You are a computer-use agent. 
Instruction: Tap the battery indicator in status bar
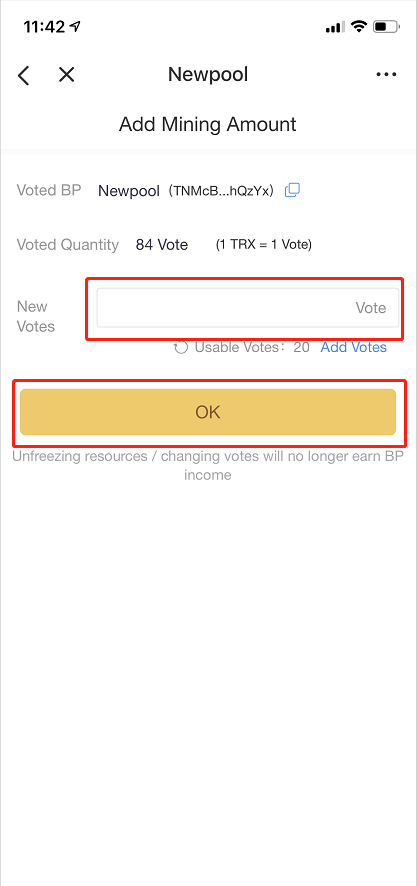[387, 26]
